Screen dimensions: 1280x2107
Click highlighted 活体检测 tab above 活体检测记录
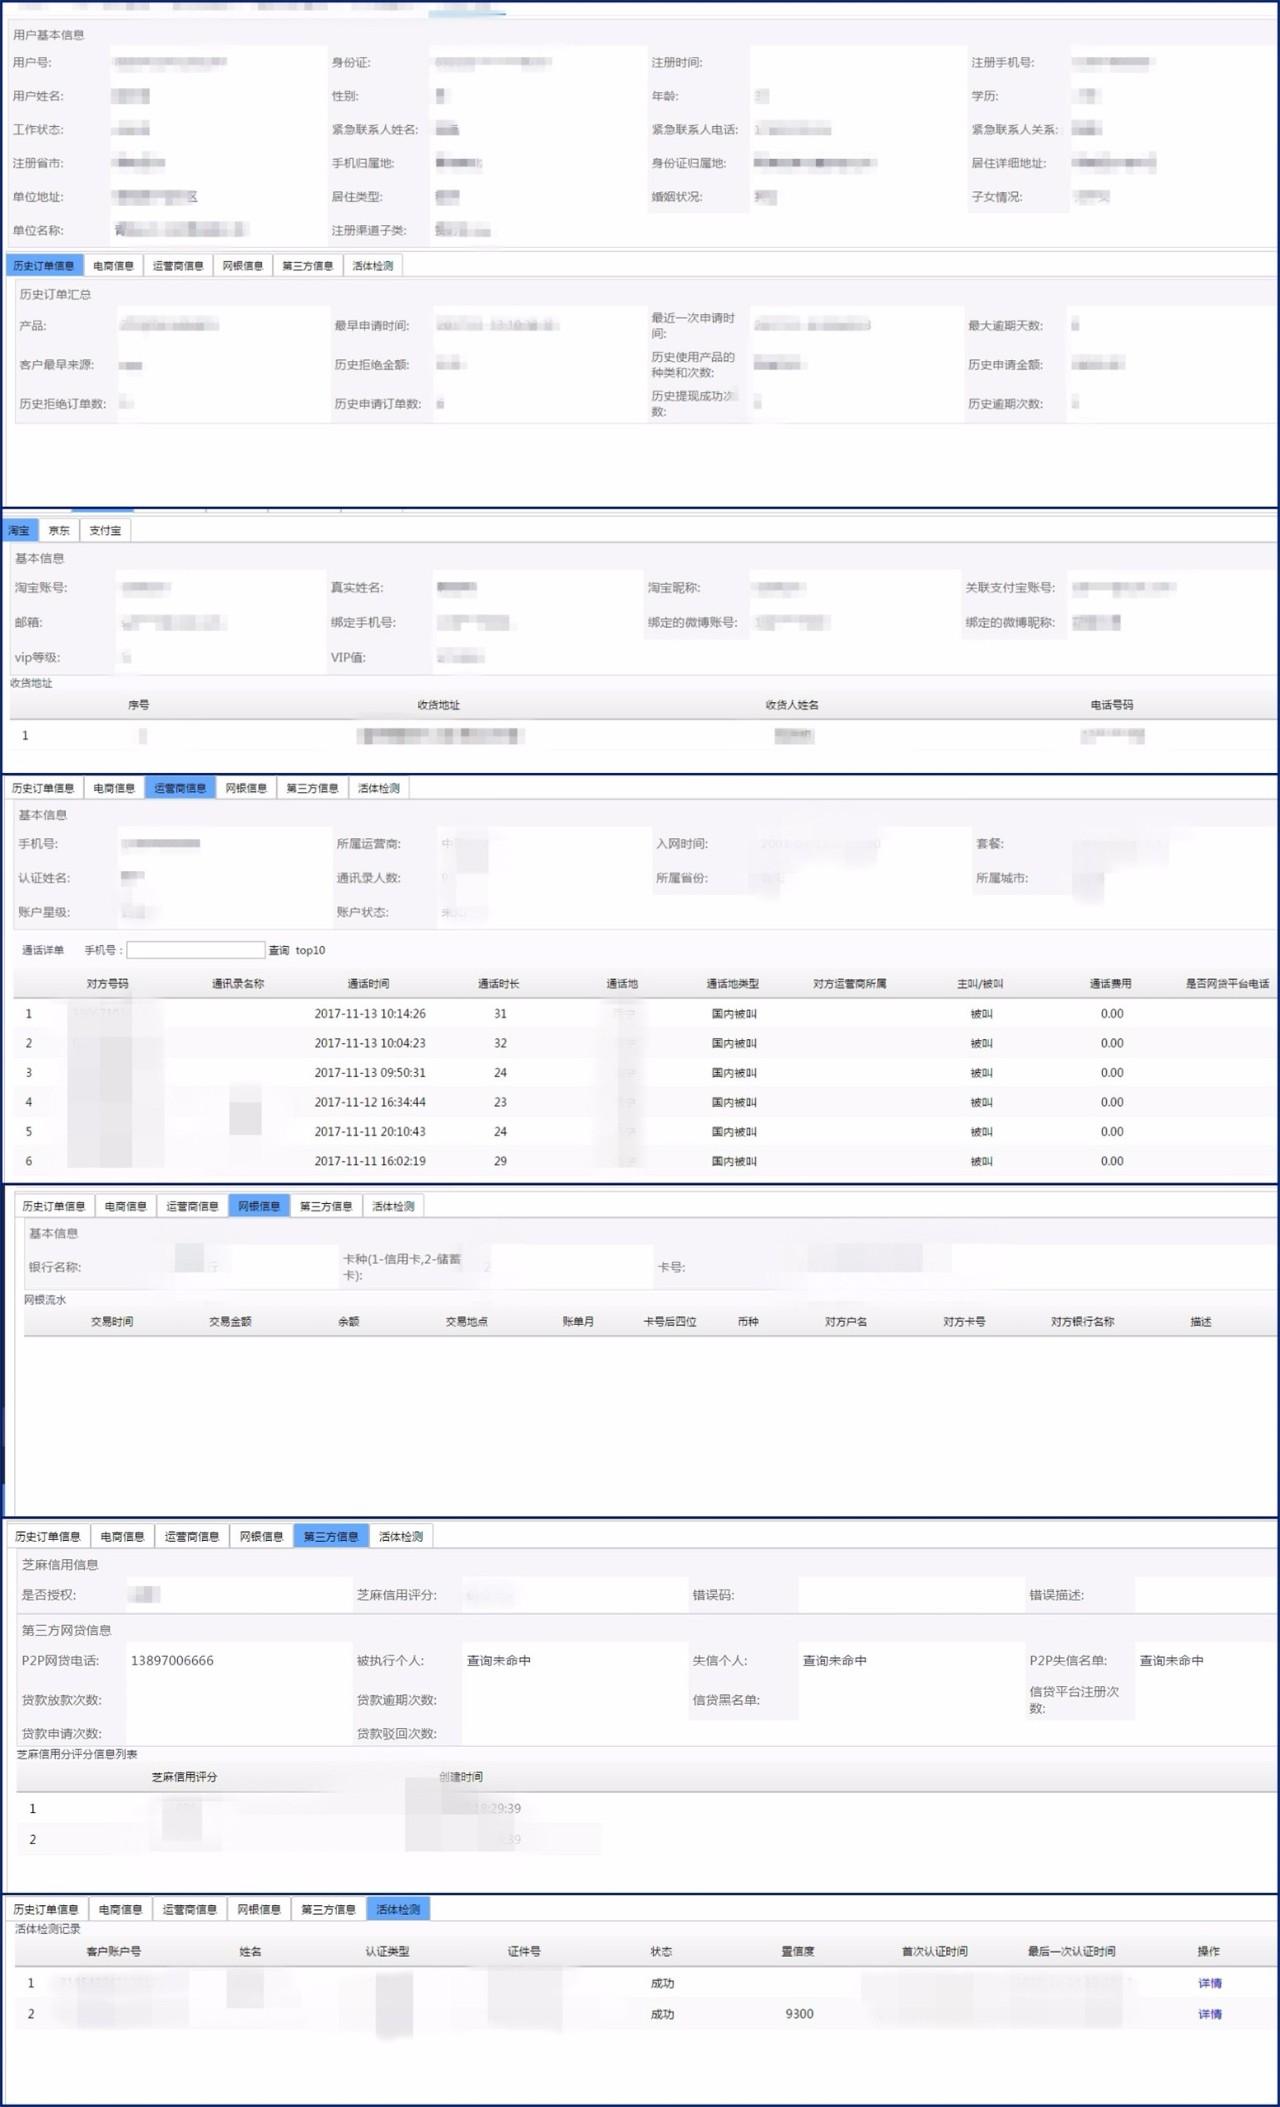[398, 1909]
